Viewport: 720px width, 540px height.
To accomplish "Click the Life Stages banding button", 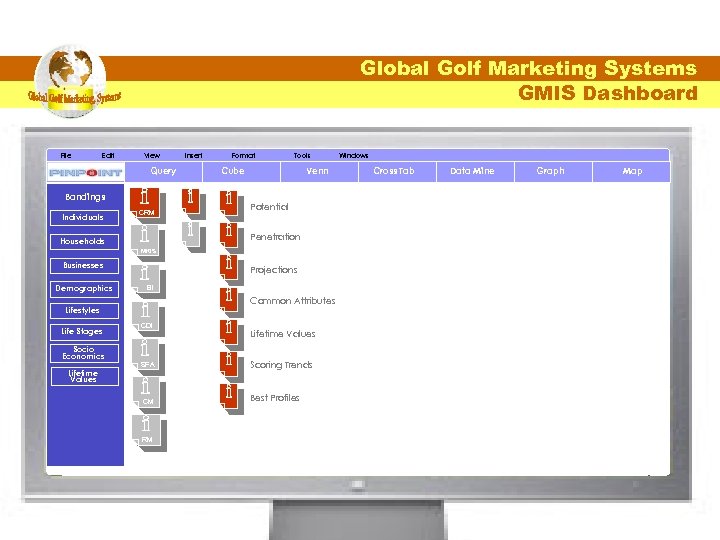I will coord(84,332).
